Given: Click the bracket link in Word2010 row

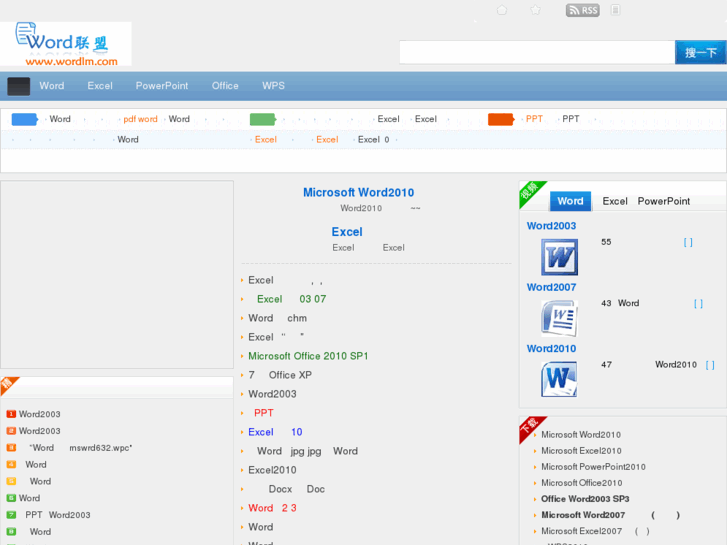Looking at the screenshot, I should pos(710,365).
